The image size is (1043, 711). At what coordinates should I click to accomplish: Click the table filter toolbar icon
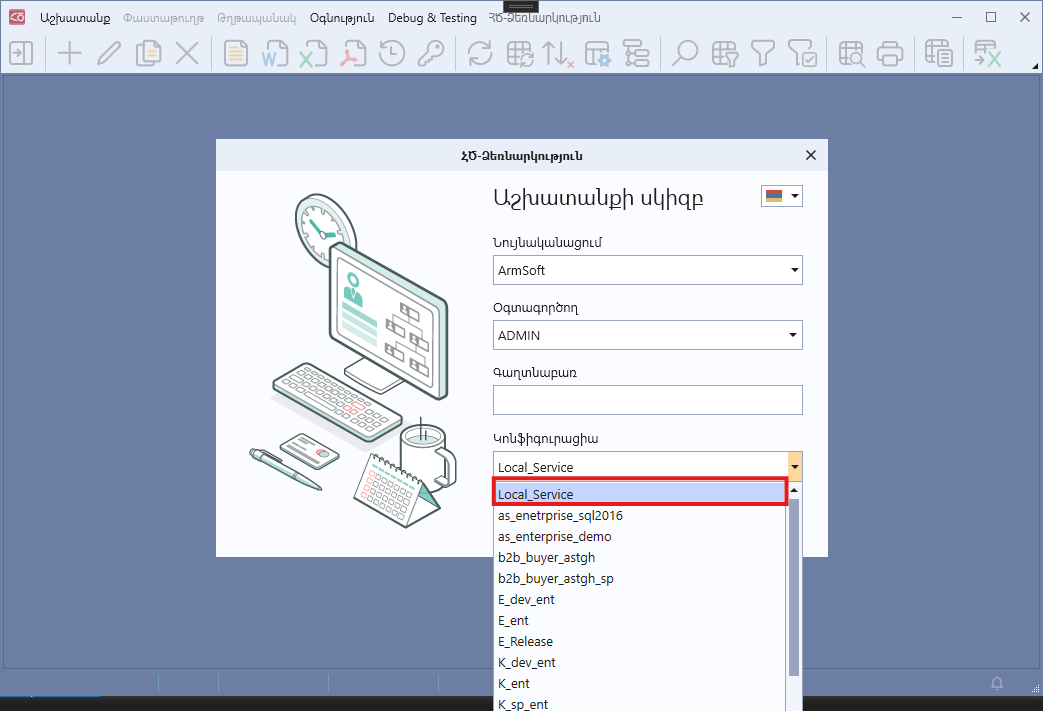click(724, 53)
